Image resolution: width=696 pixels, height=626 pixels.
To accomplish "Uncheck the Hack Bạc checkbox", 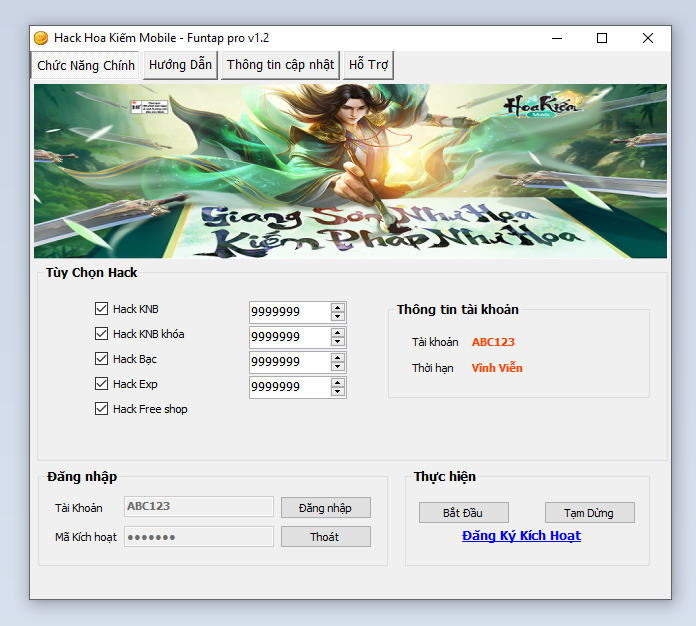I will pyautogui.click(x=101, y=359).
